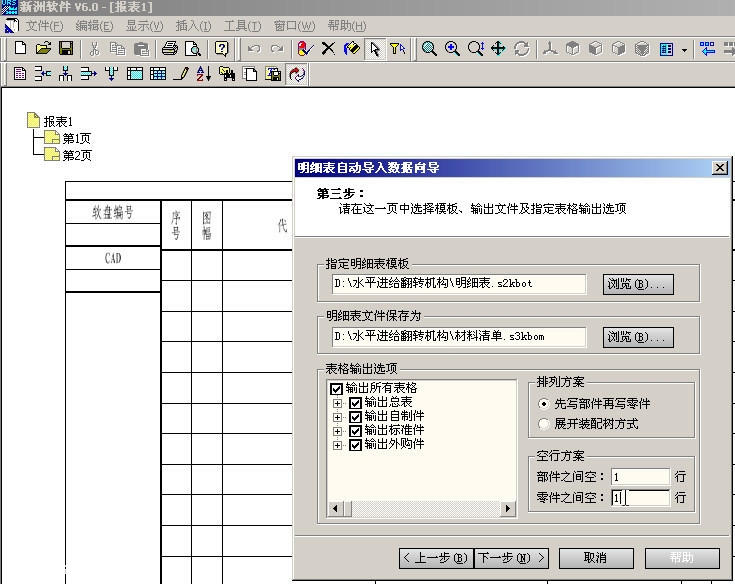735x584 pixels.
Task: Click the 取消 button
Action: (596, 558)
